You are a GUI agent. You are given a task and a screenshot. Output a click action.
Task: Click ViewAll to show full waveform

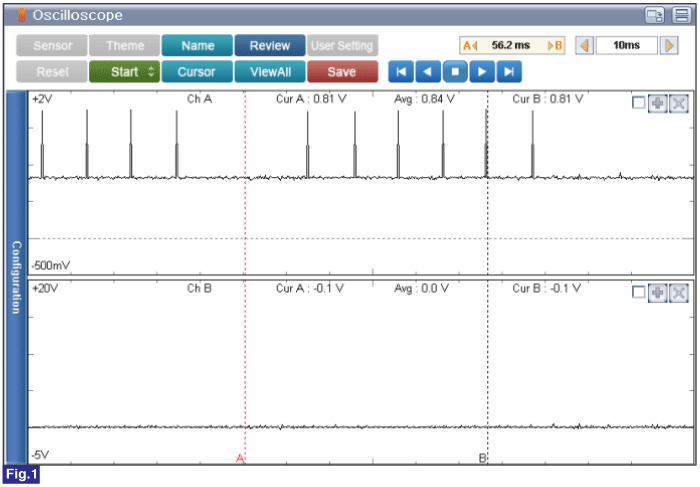point(270,72)
